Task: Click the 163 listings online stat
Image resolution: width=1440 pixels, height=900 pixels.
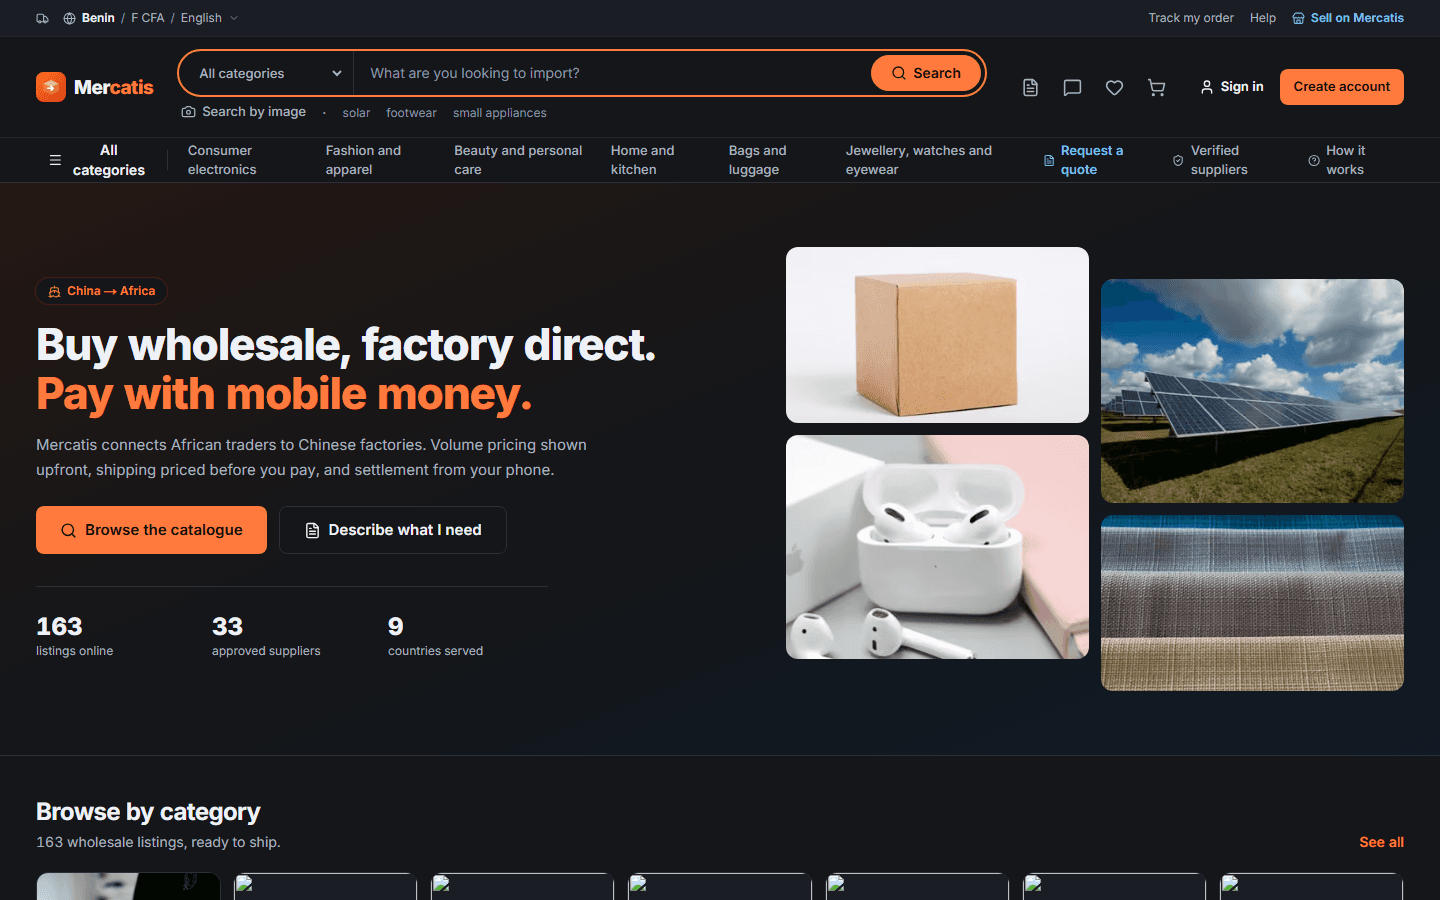Action: point(75,636)
